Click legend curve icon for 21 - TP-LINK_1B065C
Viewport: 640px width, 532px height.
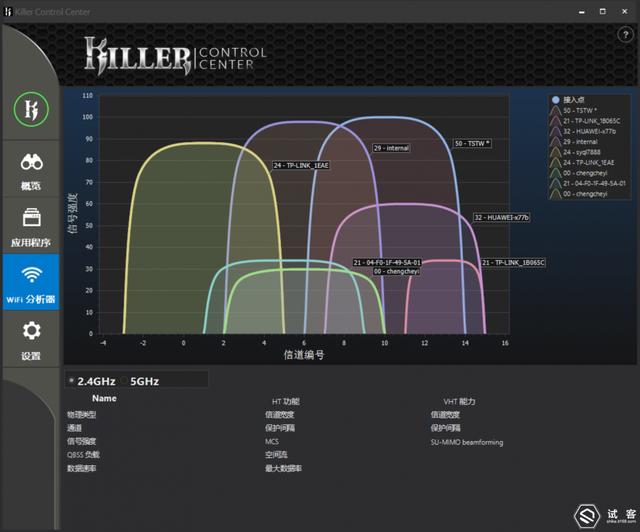(555, 121)
